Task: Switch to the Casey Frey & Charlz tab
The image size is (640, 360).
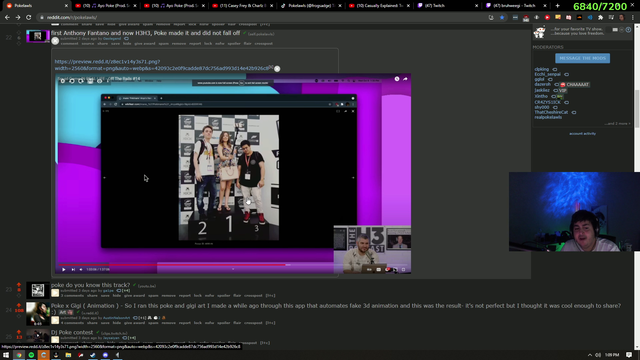Action: (242, 6)
